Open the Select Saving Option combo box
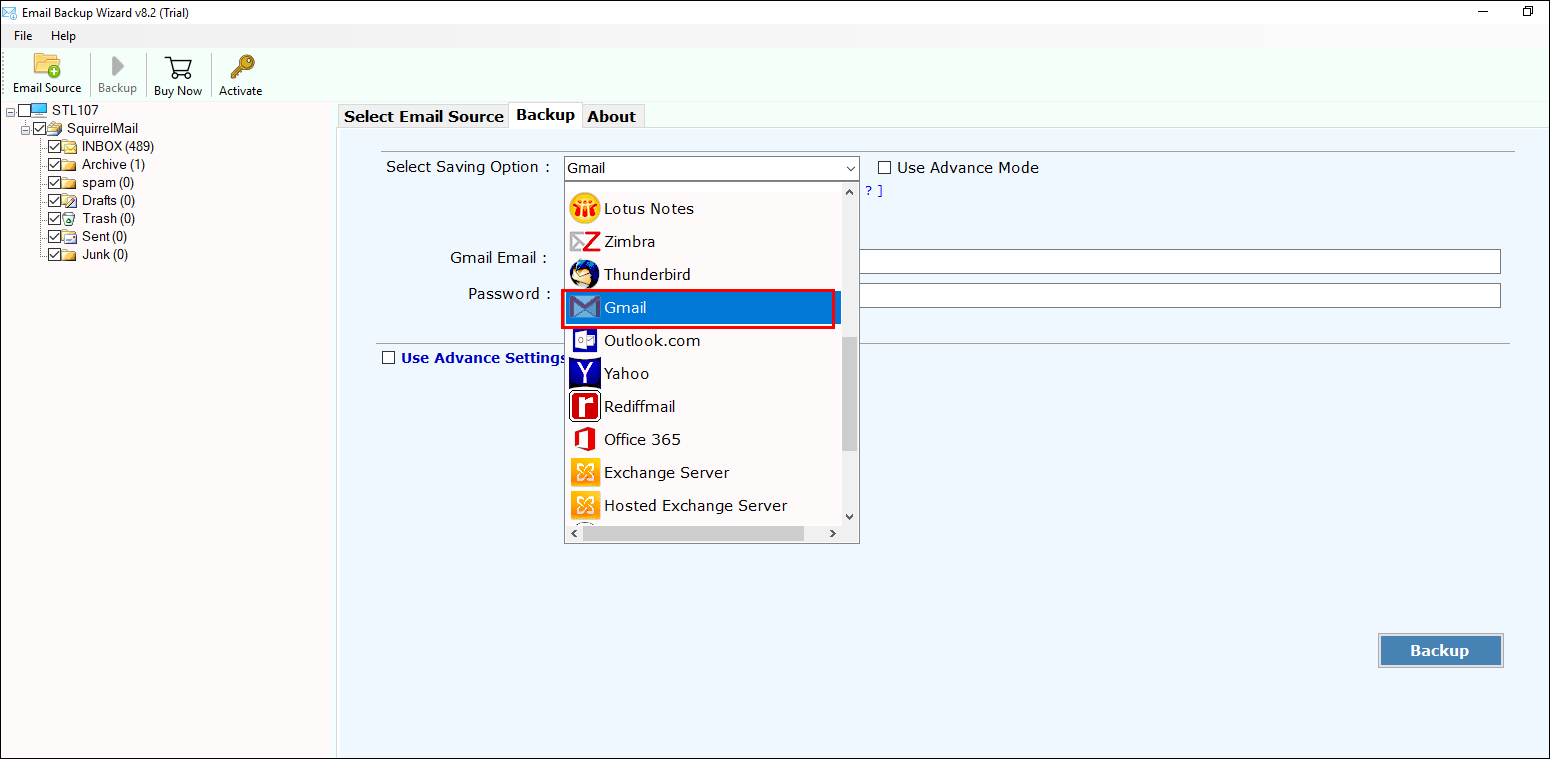This screenshot has height=759, width=1550. click(711, 168)
